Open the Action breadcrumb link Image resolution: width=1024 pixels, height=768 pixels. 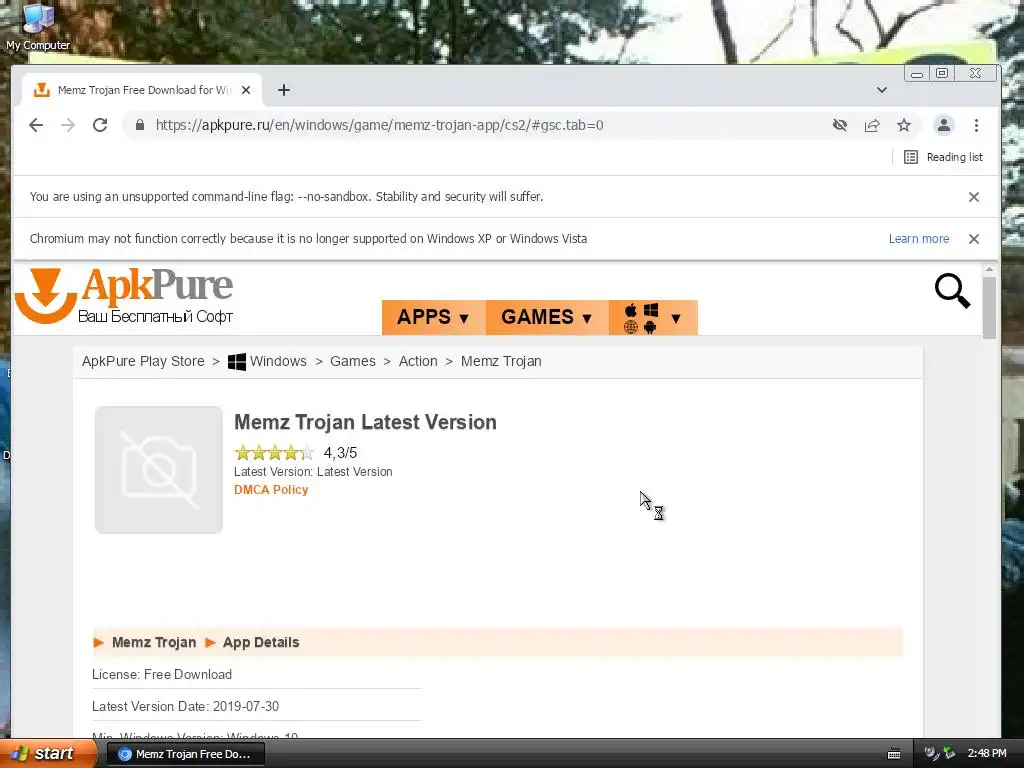tap(418, 361)
